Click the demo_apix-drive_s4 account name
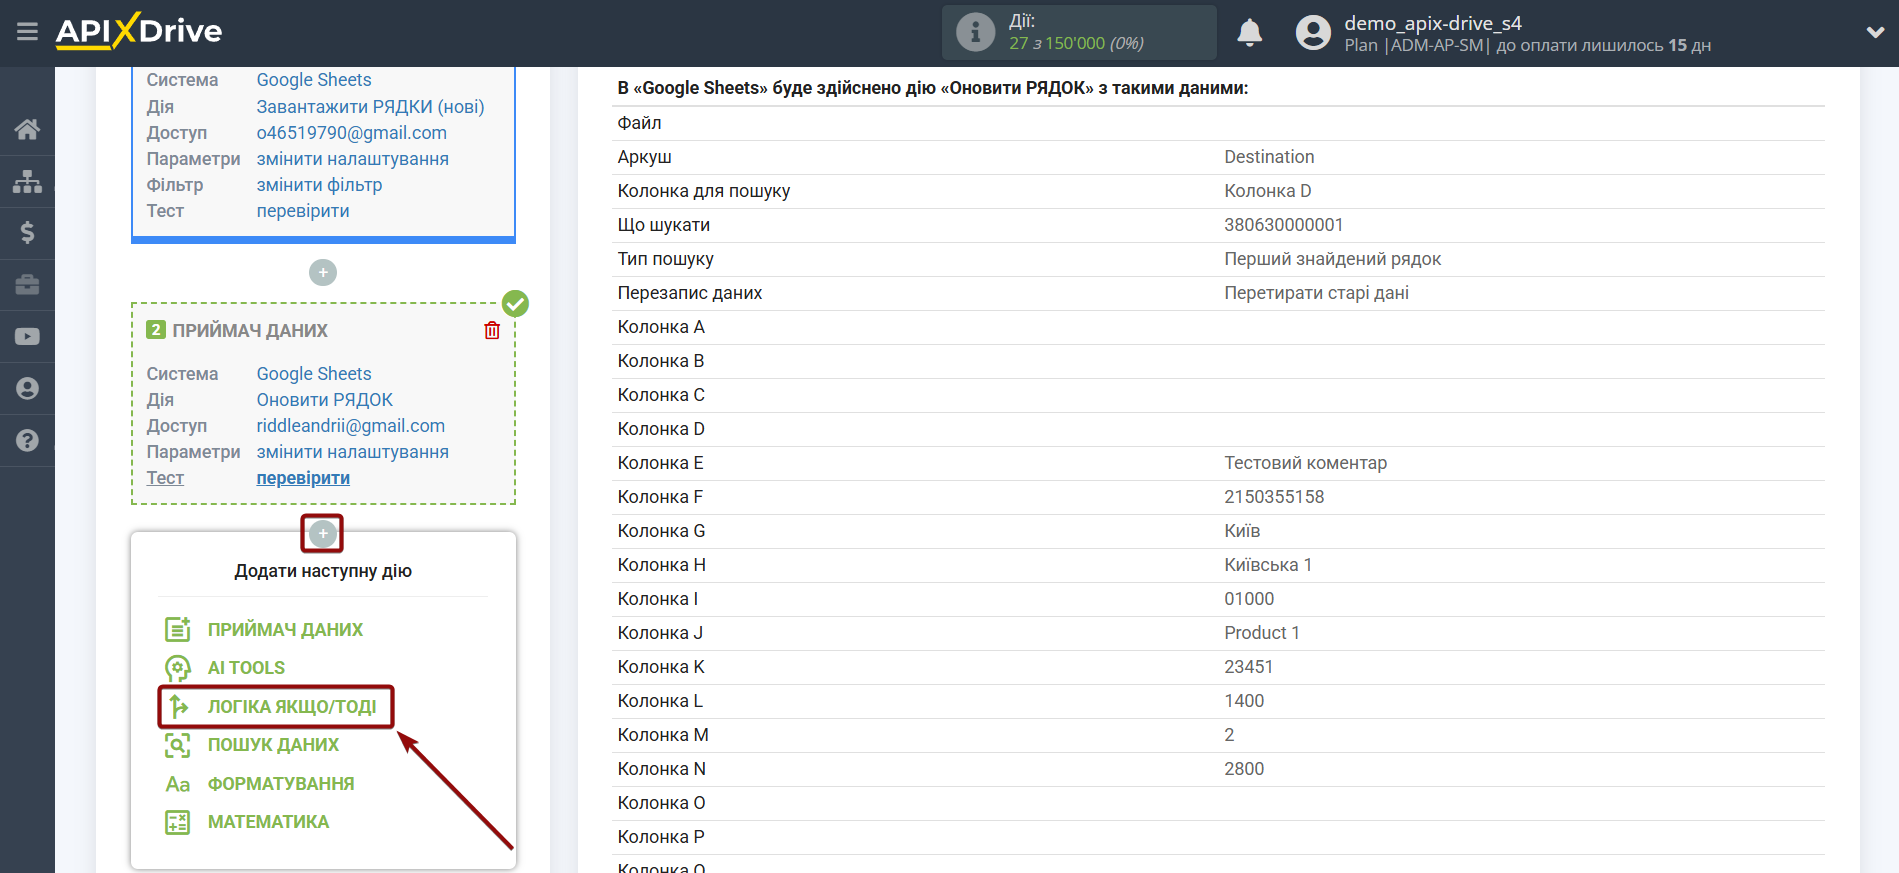The width and height of the screenshot is (1899, 873). pos(1433,23)
